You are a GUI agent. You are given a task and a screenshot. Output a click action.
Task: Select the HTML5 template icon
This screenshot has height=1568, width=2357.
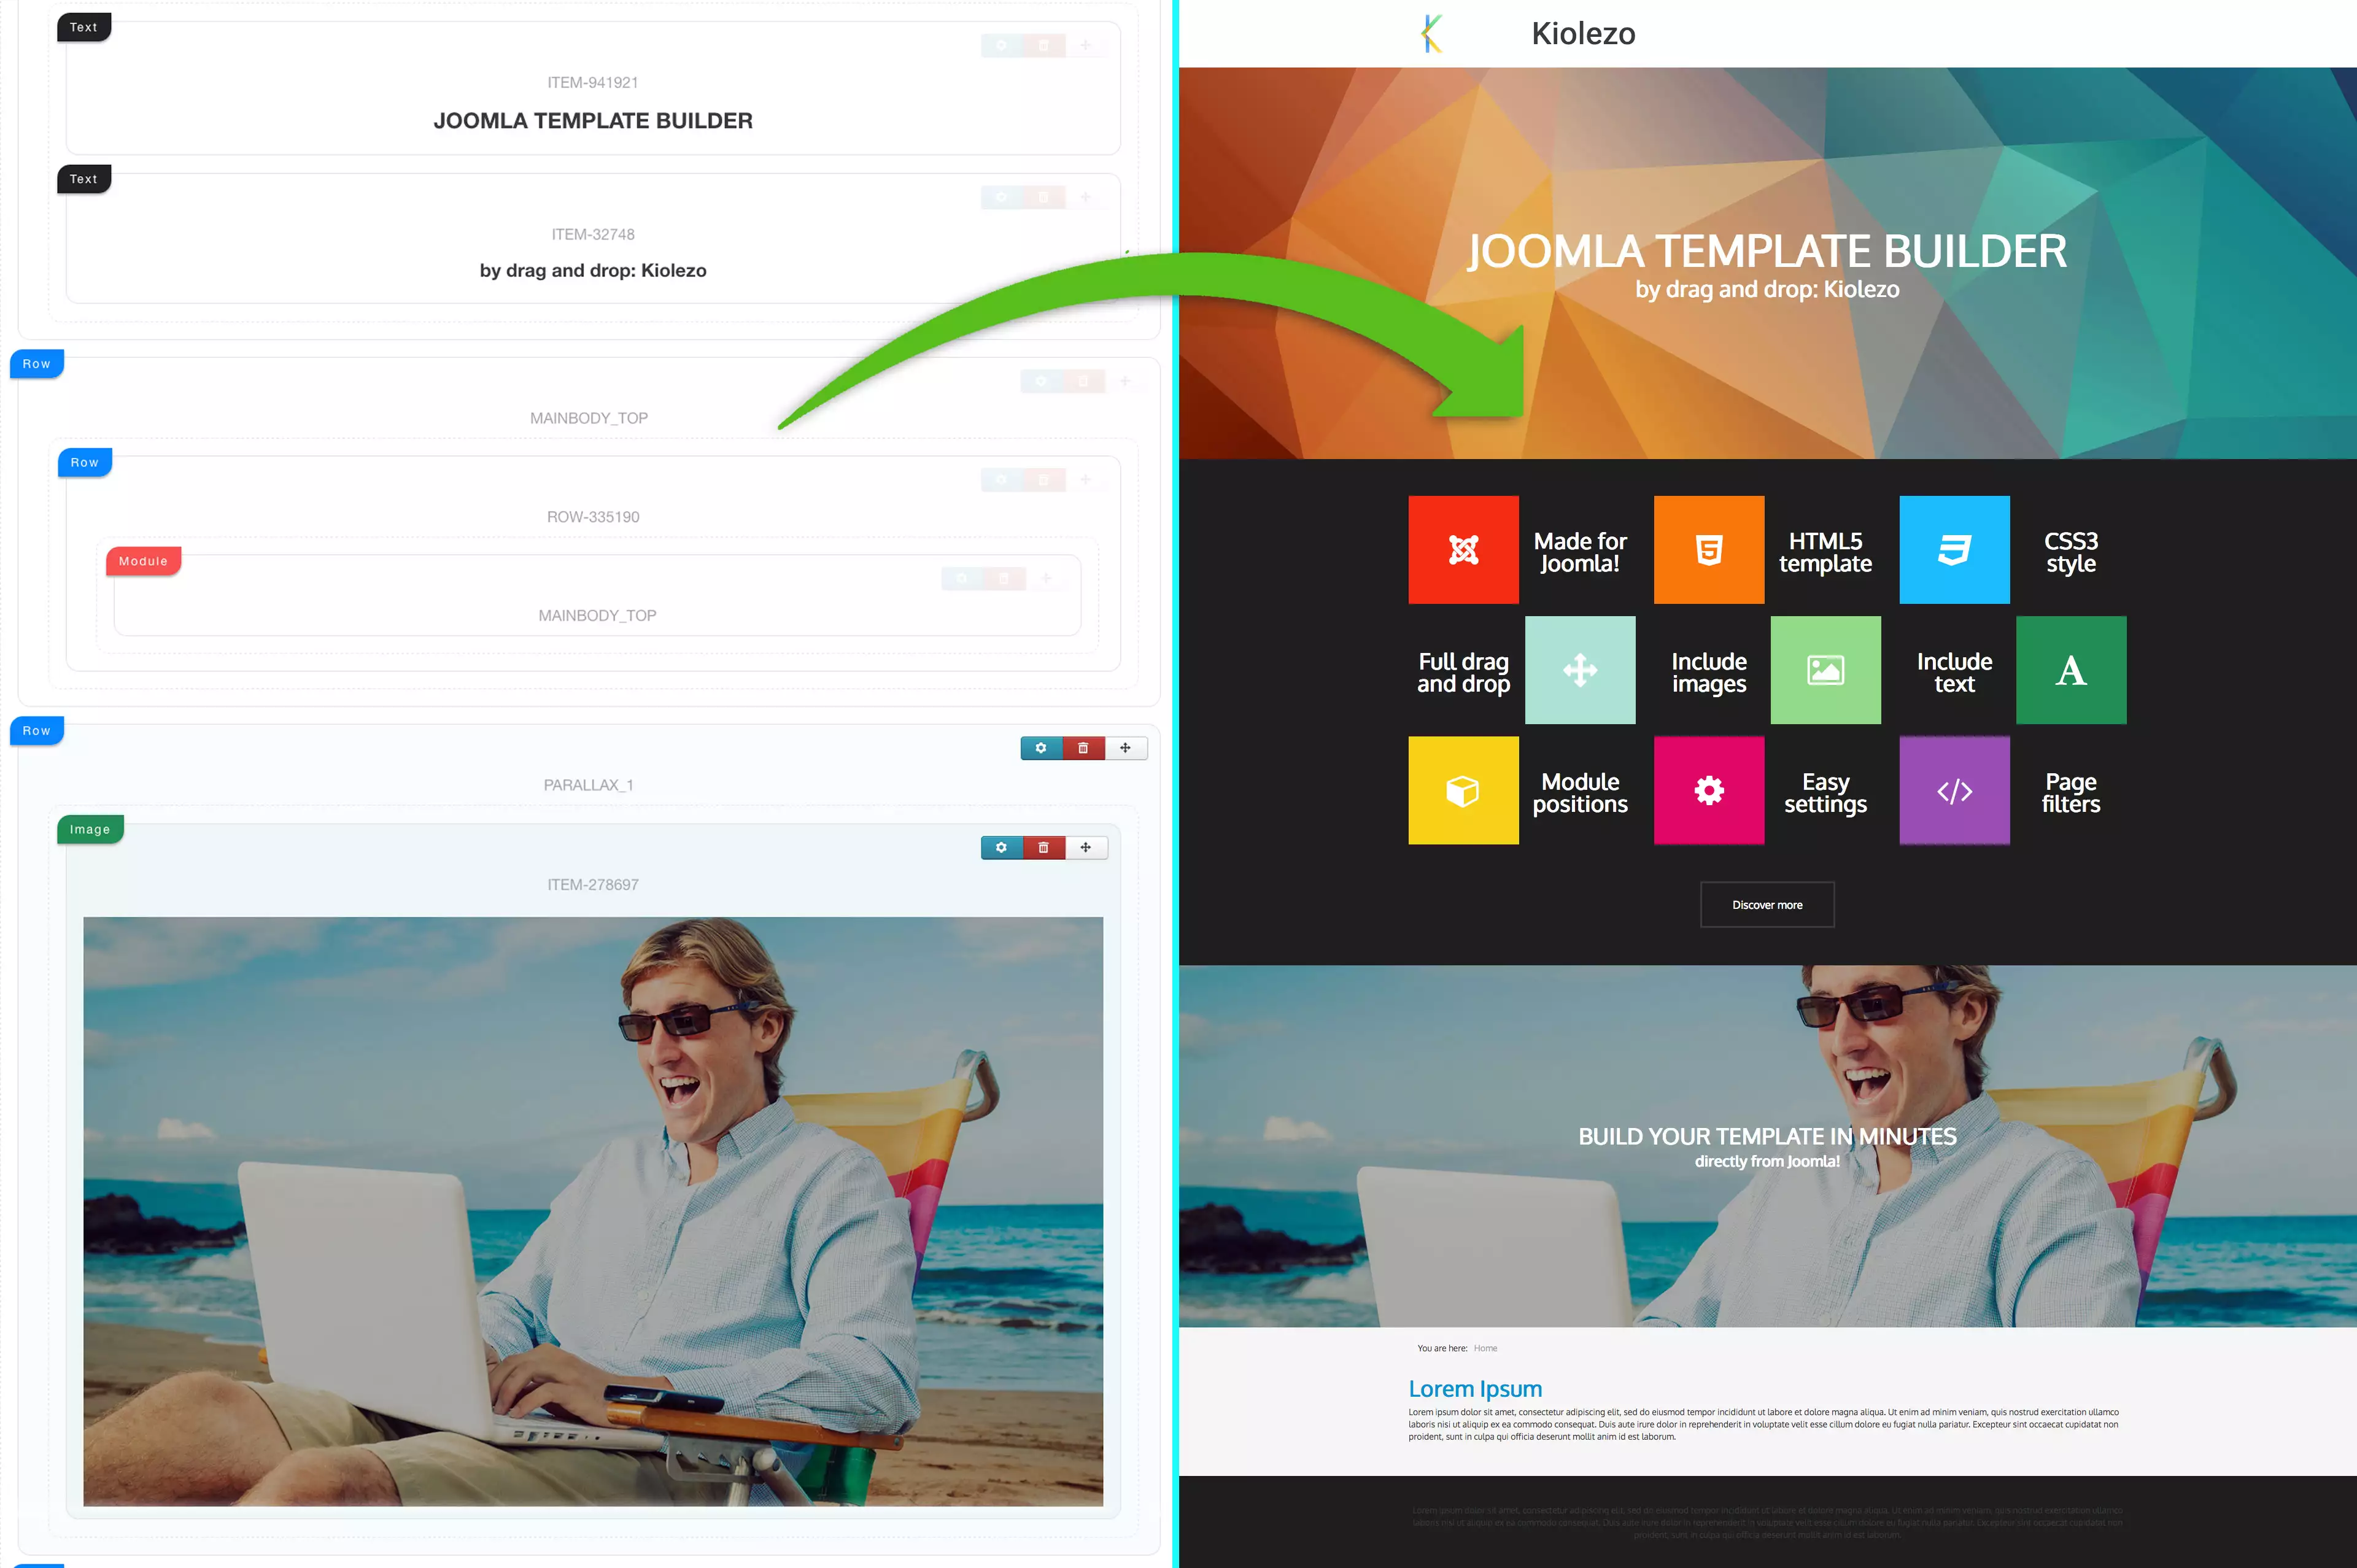[x=1706, y=548]
